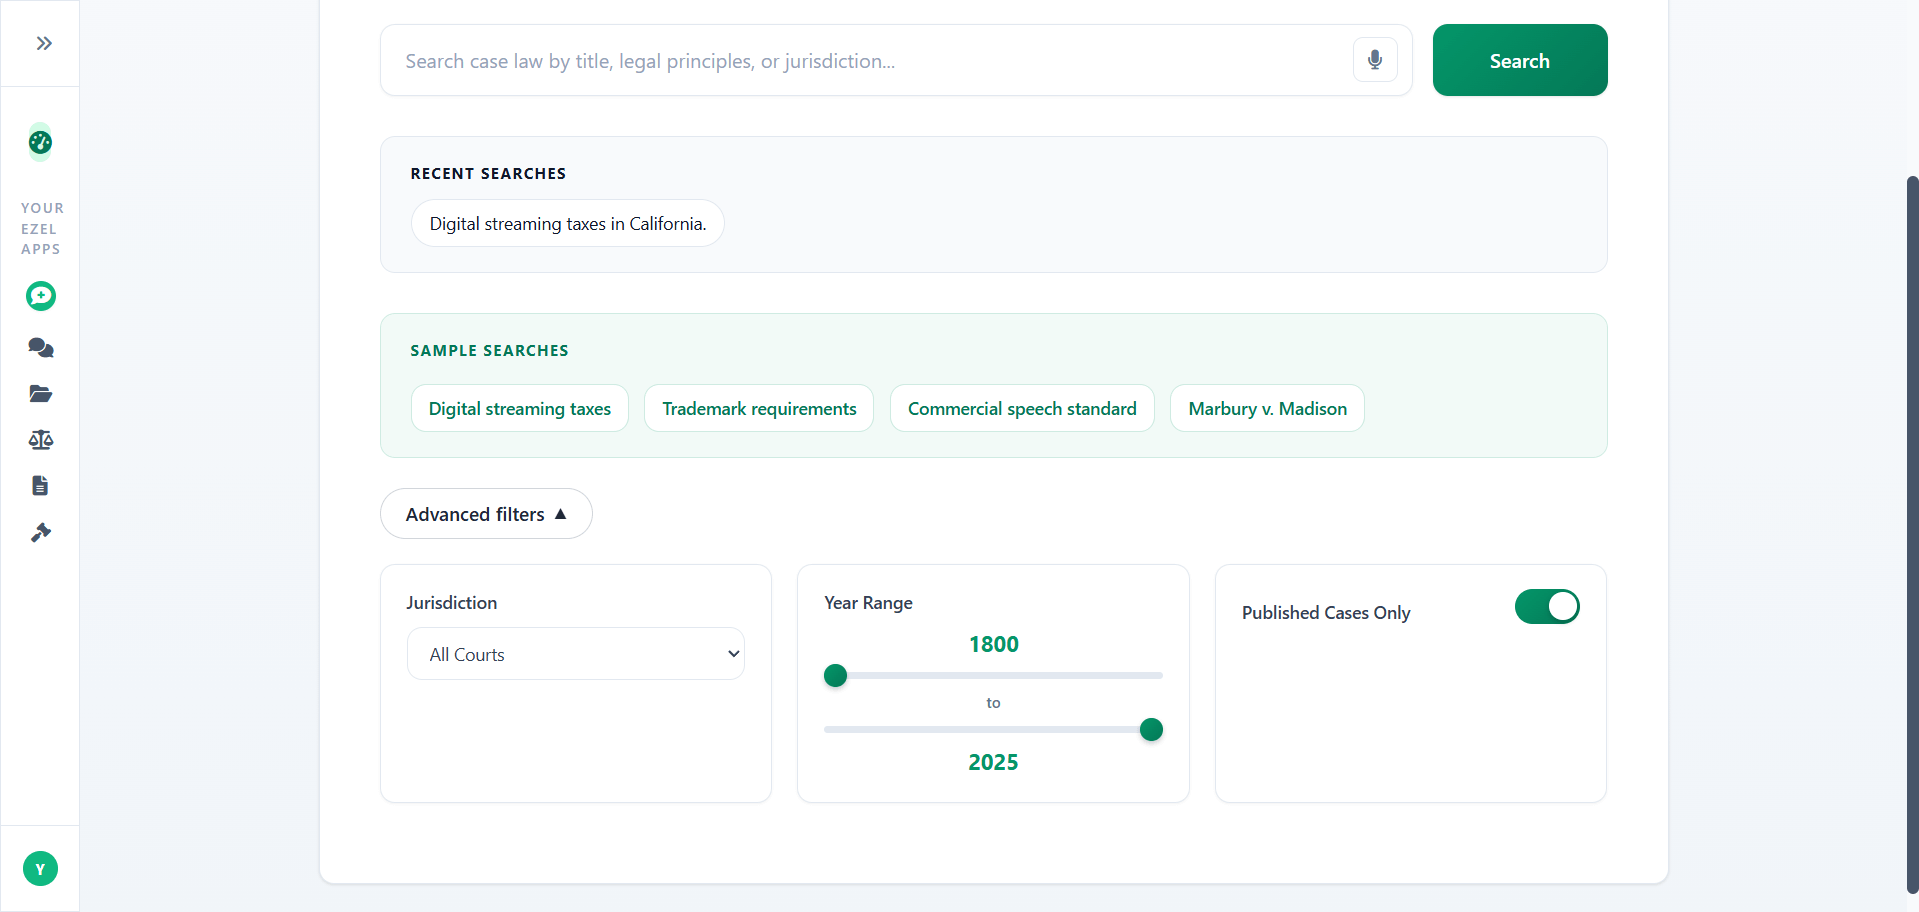Select the scales of justice icon
Image resolution: width=1919 pixels, height=912 pixels.
(40, 440)
